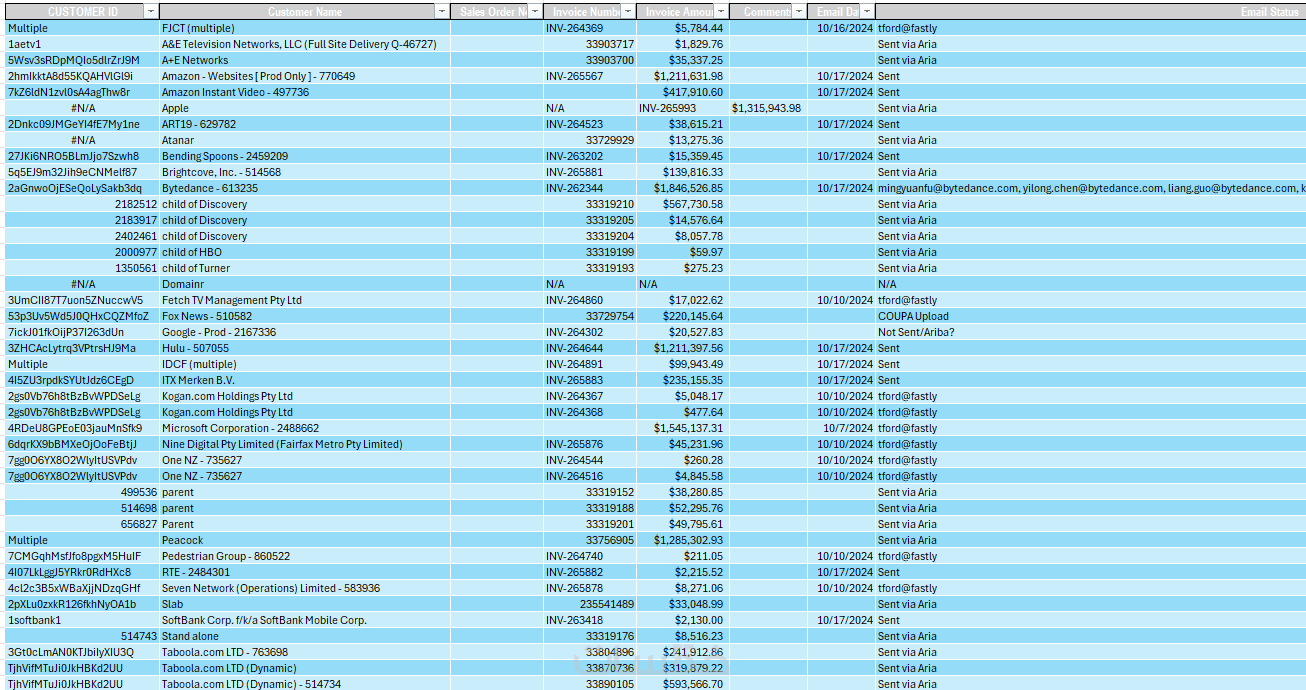1306x690 pixels.
Task: Click the 'Peacock' customer cell
Action: tap(305, 540)
